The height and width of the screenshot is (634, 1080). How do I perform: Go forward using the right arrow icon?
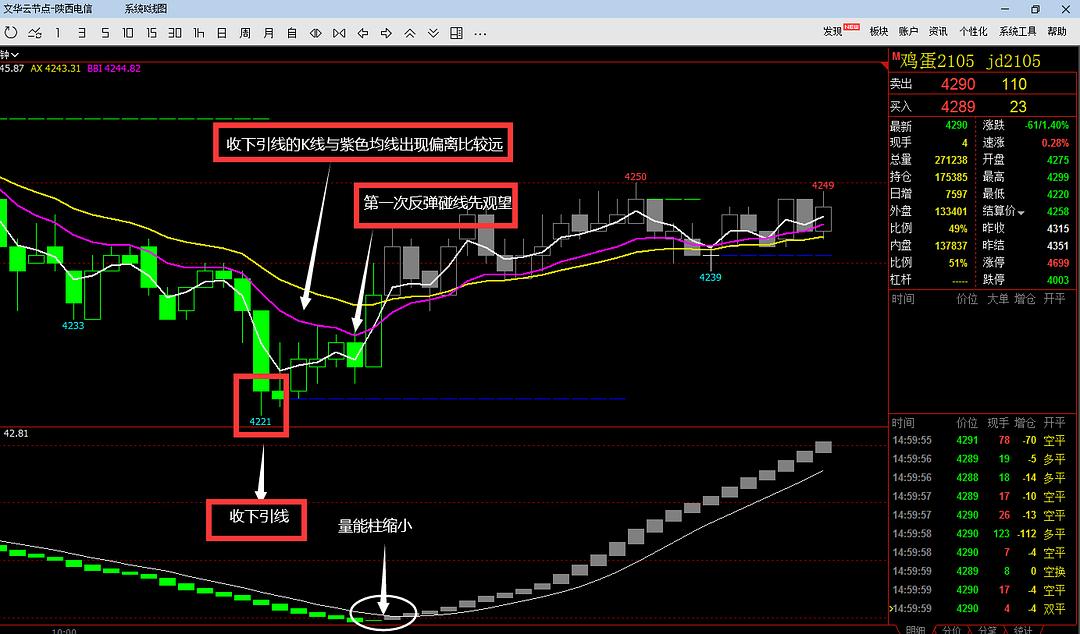[x=385, y=33]
